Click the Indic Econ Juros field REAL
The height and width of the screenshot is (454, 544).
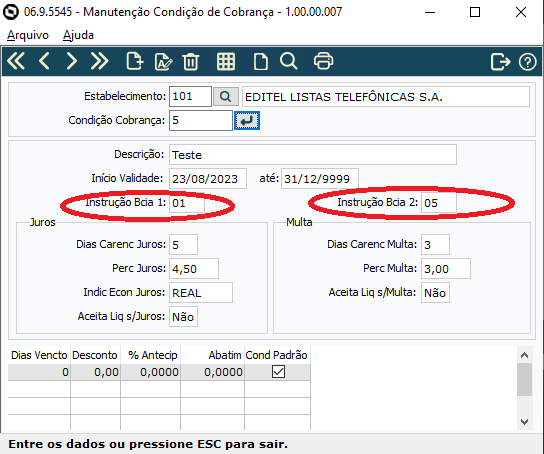pyautogui.click(x=201, y=292)
